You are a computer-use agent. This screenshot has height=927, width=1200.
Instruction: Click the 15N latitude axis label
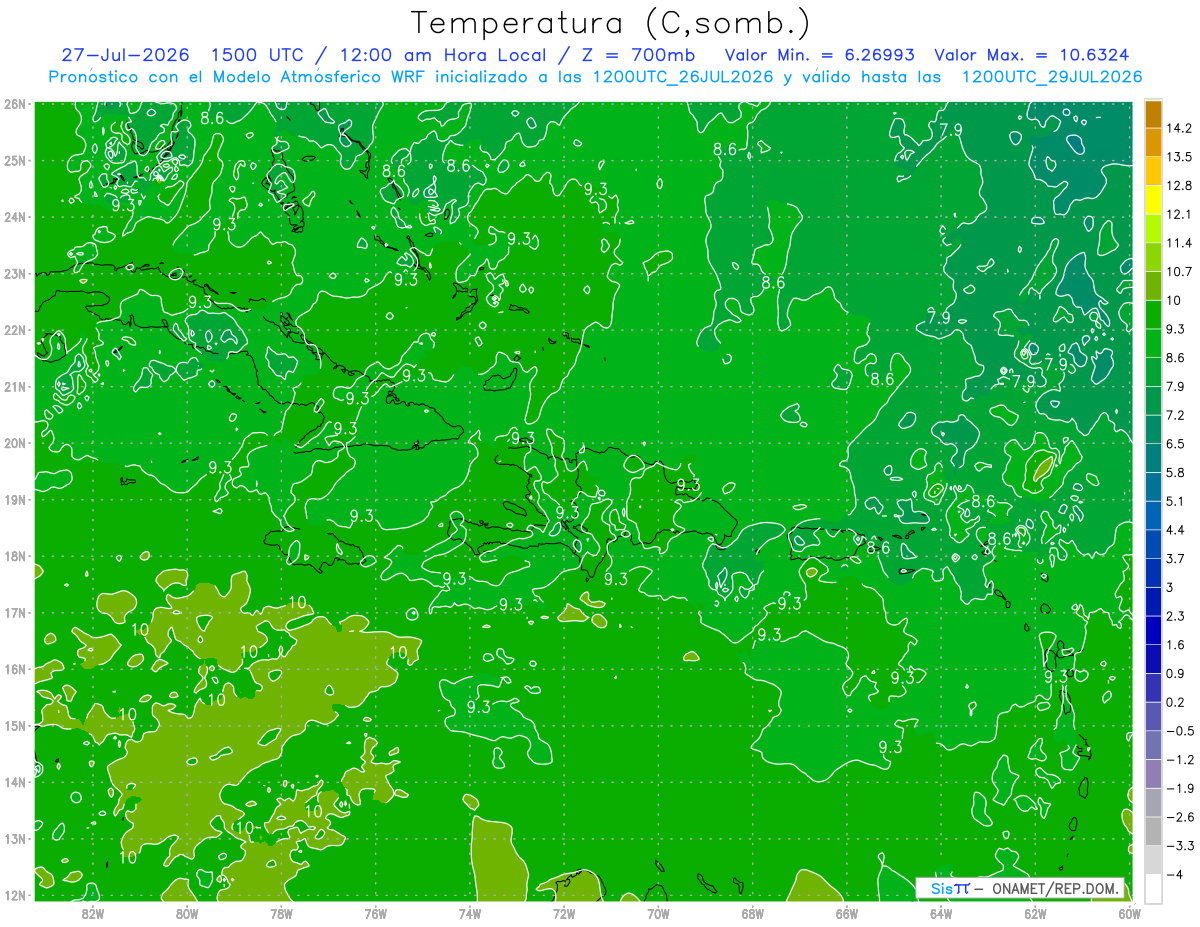(14, 725)
